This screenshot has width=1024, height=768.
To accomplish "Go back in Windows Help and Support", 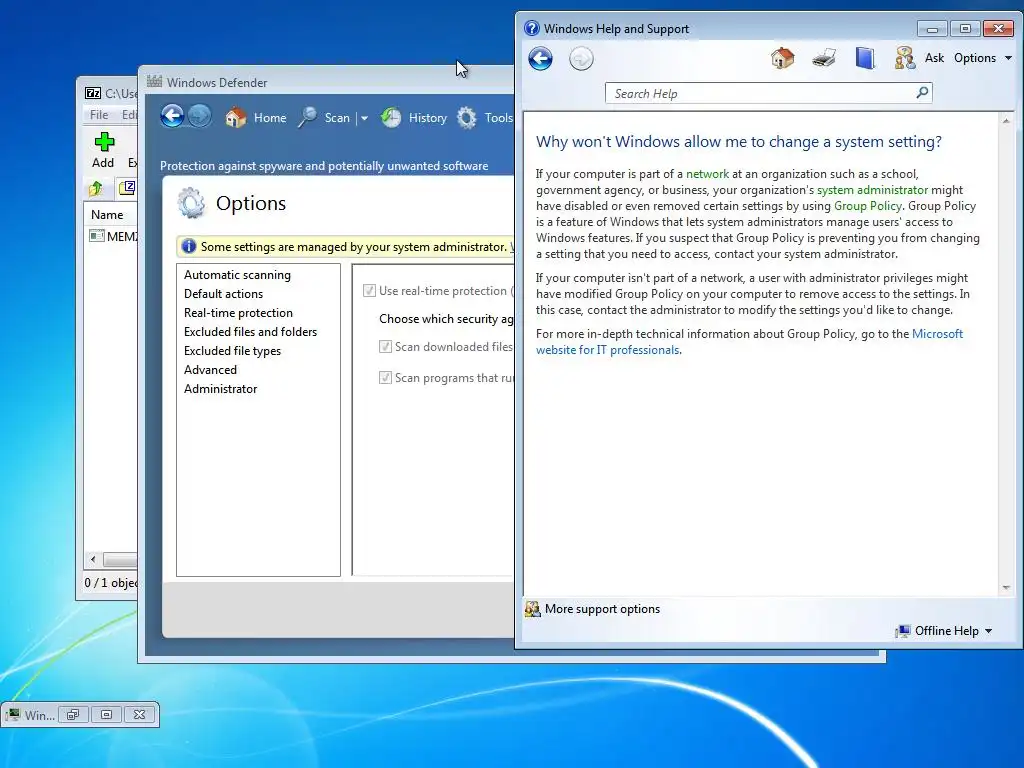I will (x=540, y=59).
